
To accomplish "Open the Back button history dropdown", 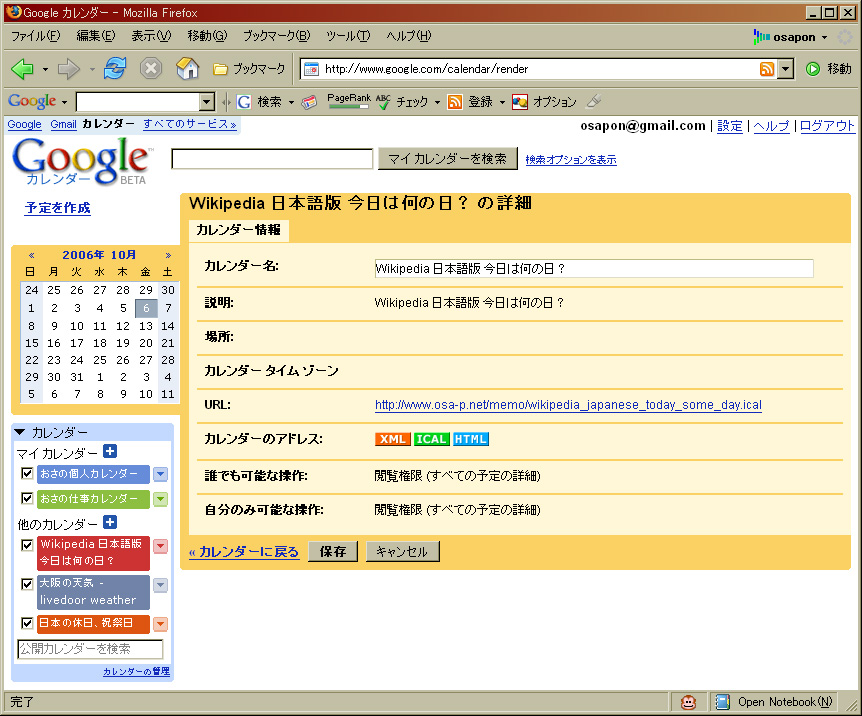I will pos(45,69).
